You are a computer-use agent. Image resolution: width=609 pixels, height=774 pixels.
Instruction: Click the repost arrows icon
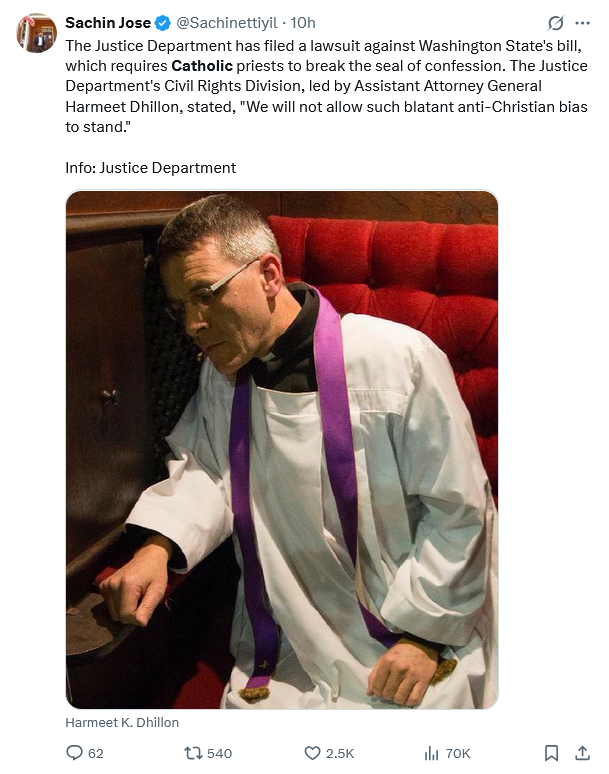pyautogui.click(x=193, y=753)
